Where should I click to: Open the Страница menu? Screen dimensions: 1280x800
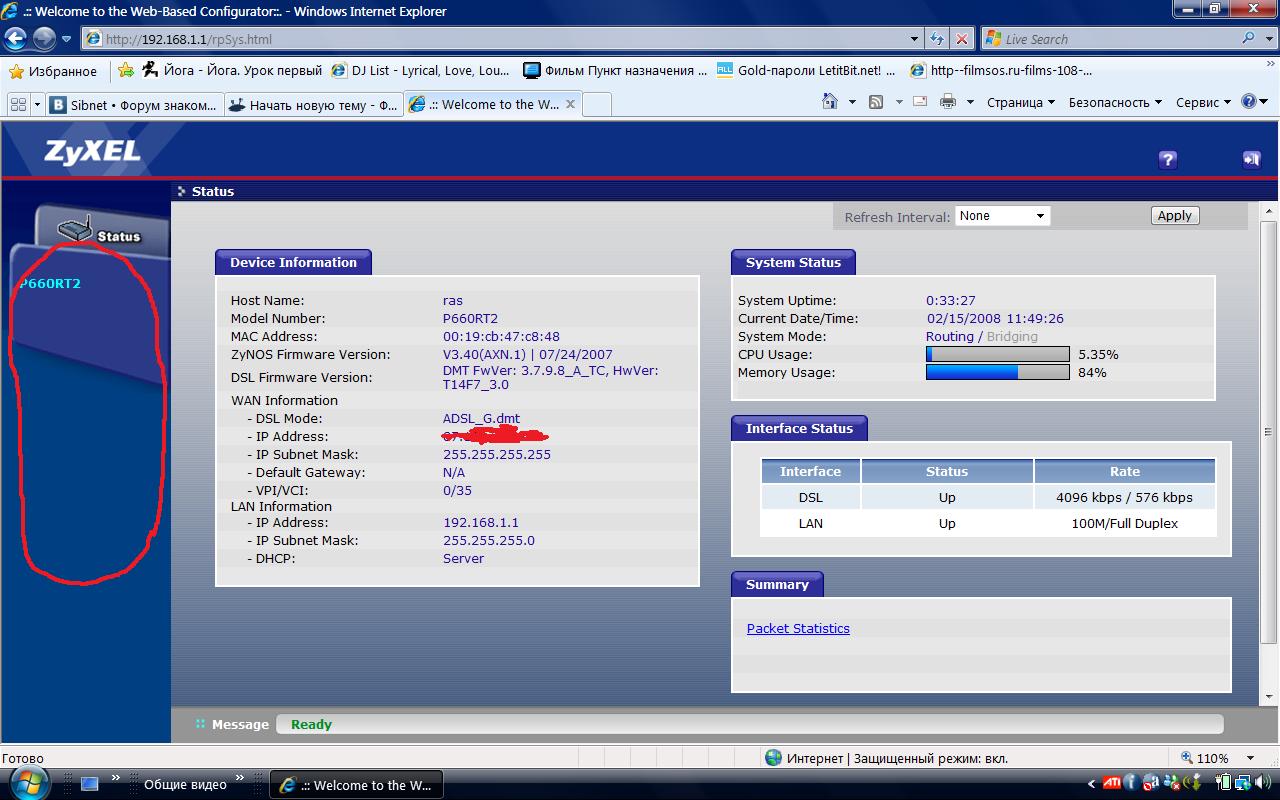click(1021, 102)
